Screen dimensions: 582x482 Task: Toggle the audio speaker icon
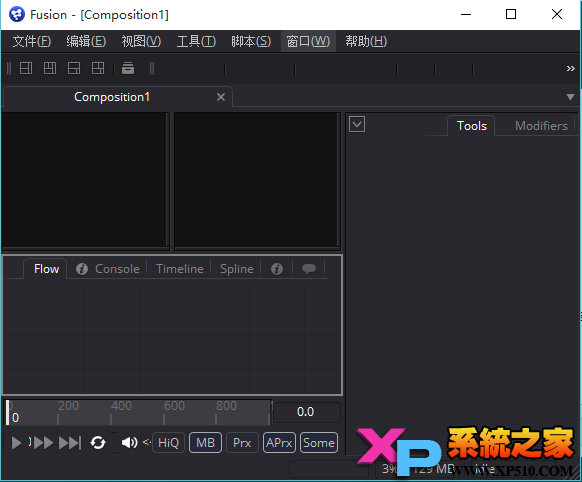click(x=129, y=443)
